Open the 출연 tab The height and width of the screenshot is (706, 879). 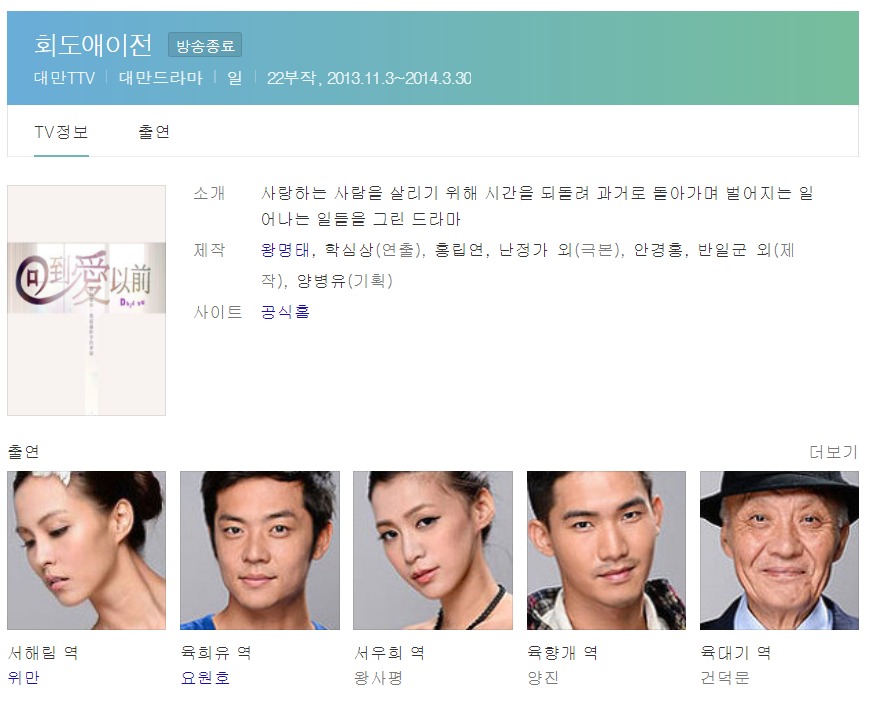(x=154, y=132)
